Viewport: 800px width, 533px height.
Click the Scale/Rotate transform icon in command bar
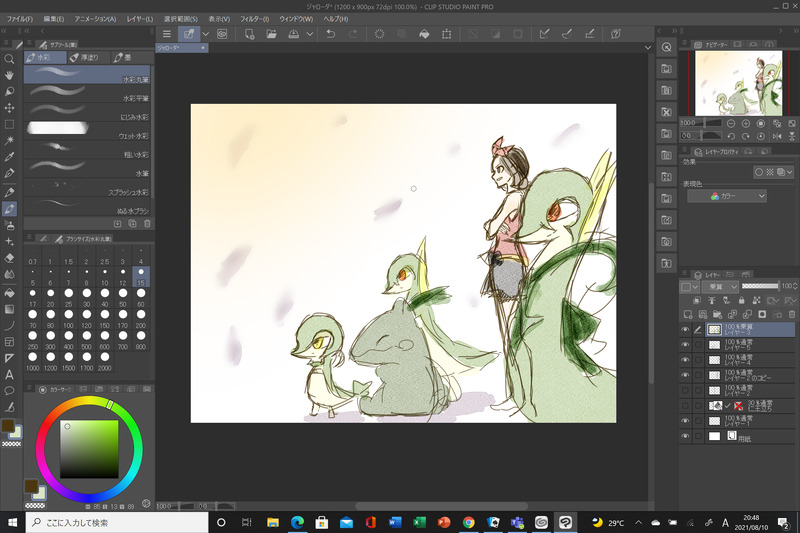(446, 34)
